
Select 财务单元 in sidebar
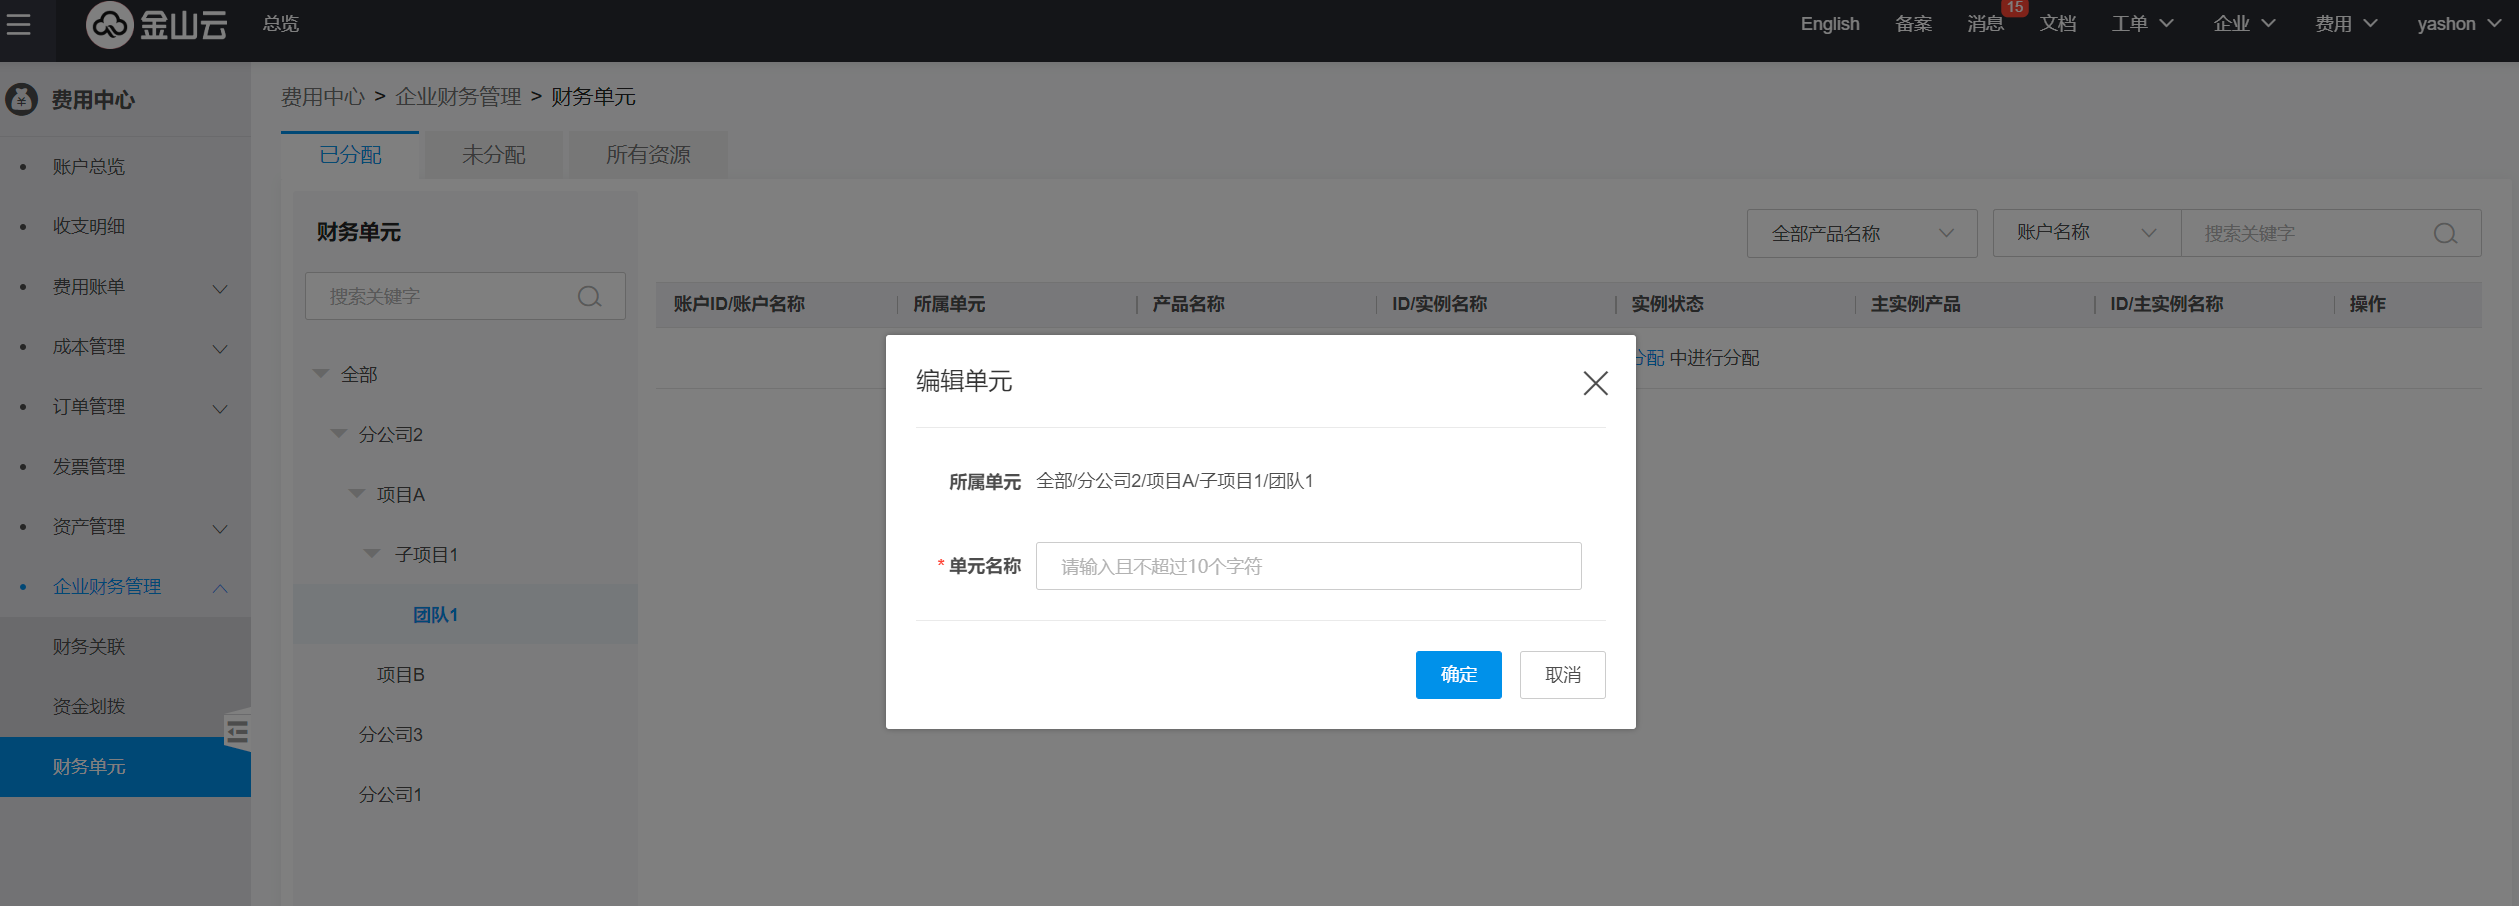coord(126,767)
